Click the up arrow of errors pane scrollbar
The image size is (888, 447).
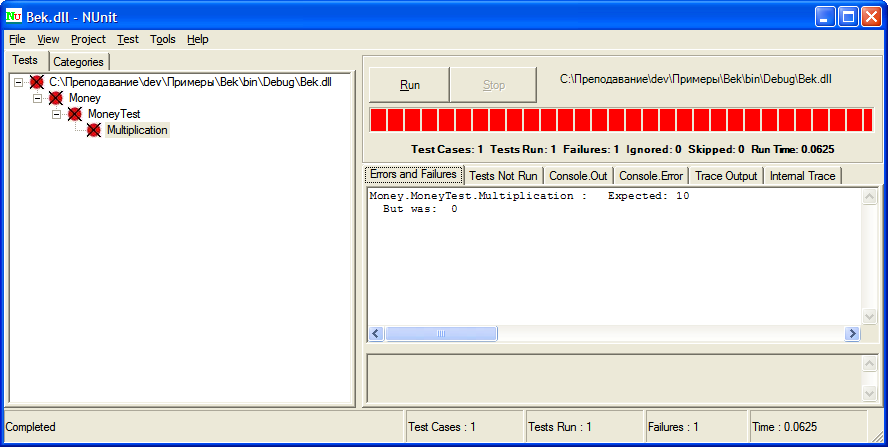(x=869, y=197)
